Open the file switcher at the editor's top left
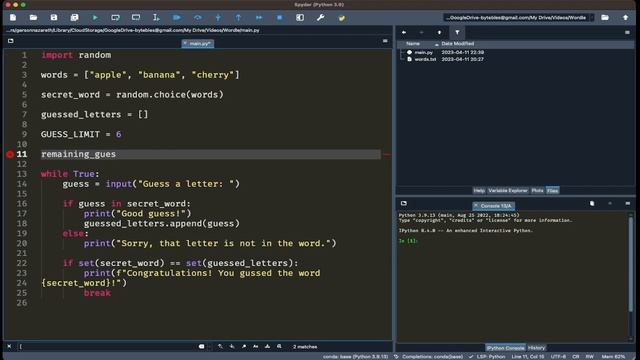 click(x=11, y=41)
